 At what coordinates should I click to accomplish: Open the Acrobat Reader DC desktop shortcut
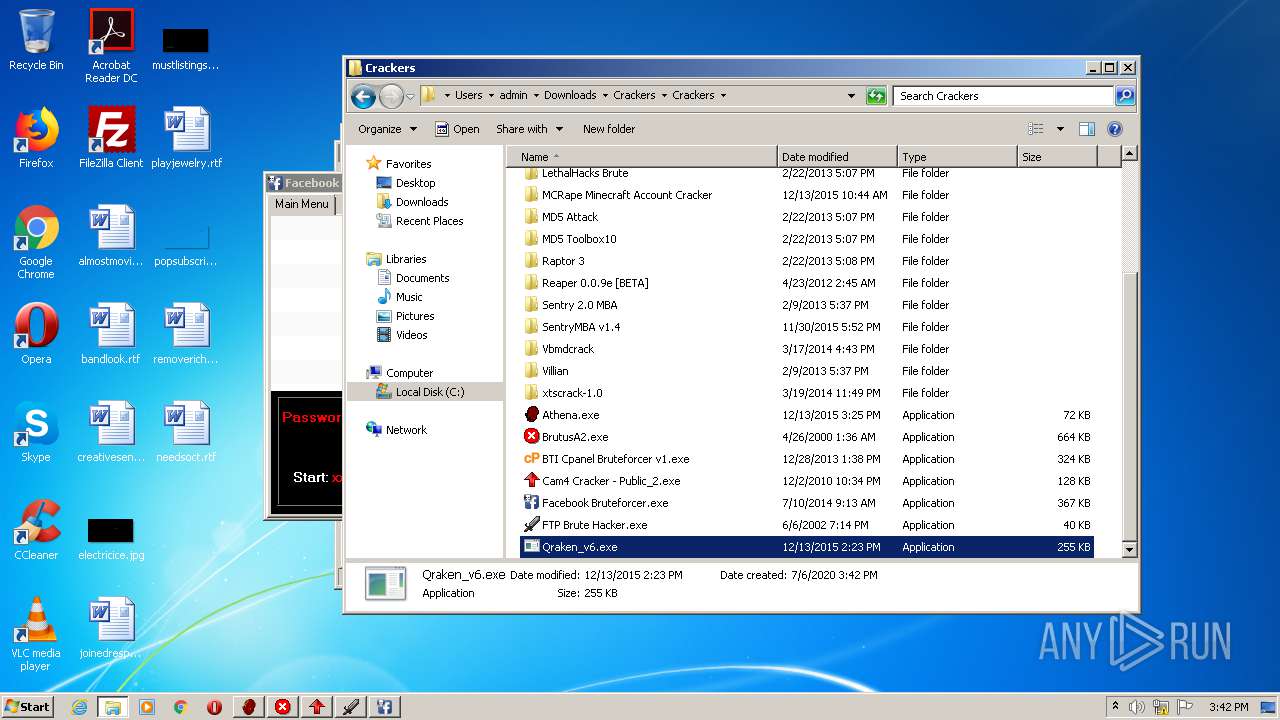click(111, 46)
